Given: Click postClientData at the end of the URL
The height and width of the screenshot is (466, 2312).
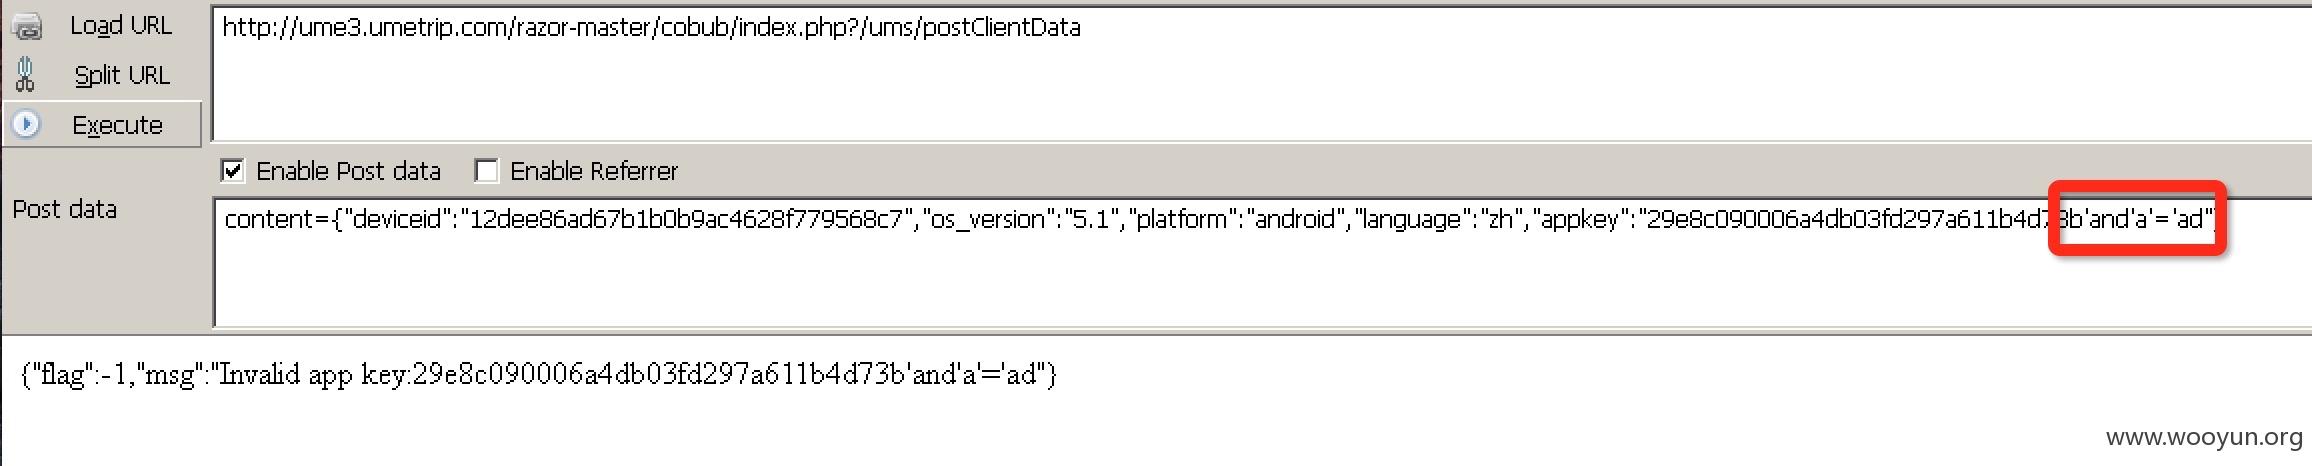Looking at the screenshot, I should coord(1001,27).
